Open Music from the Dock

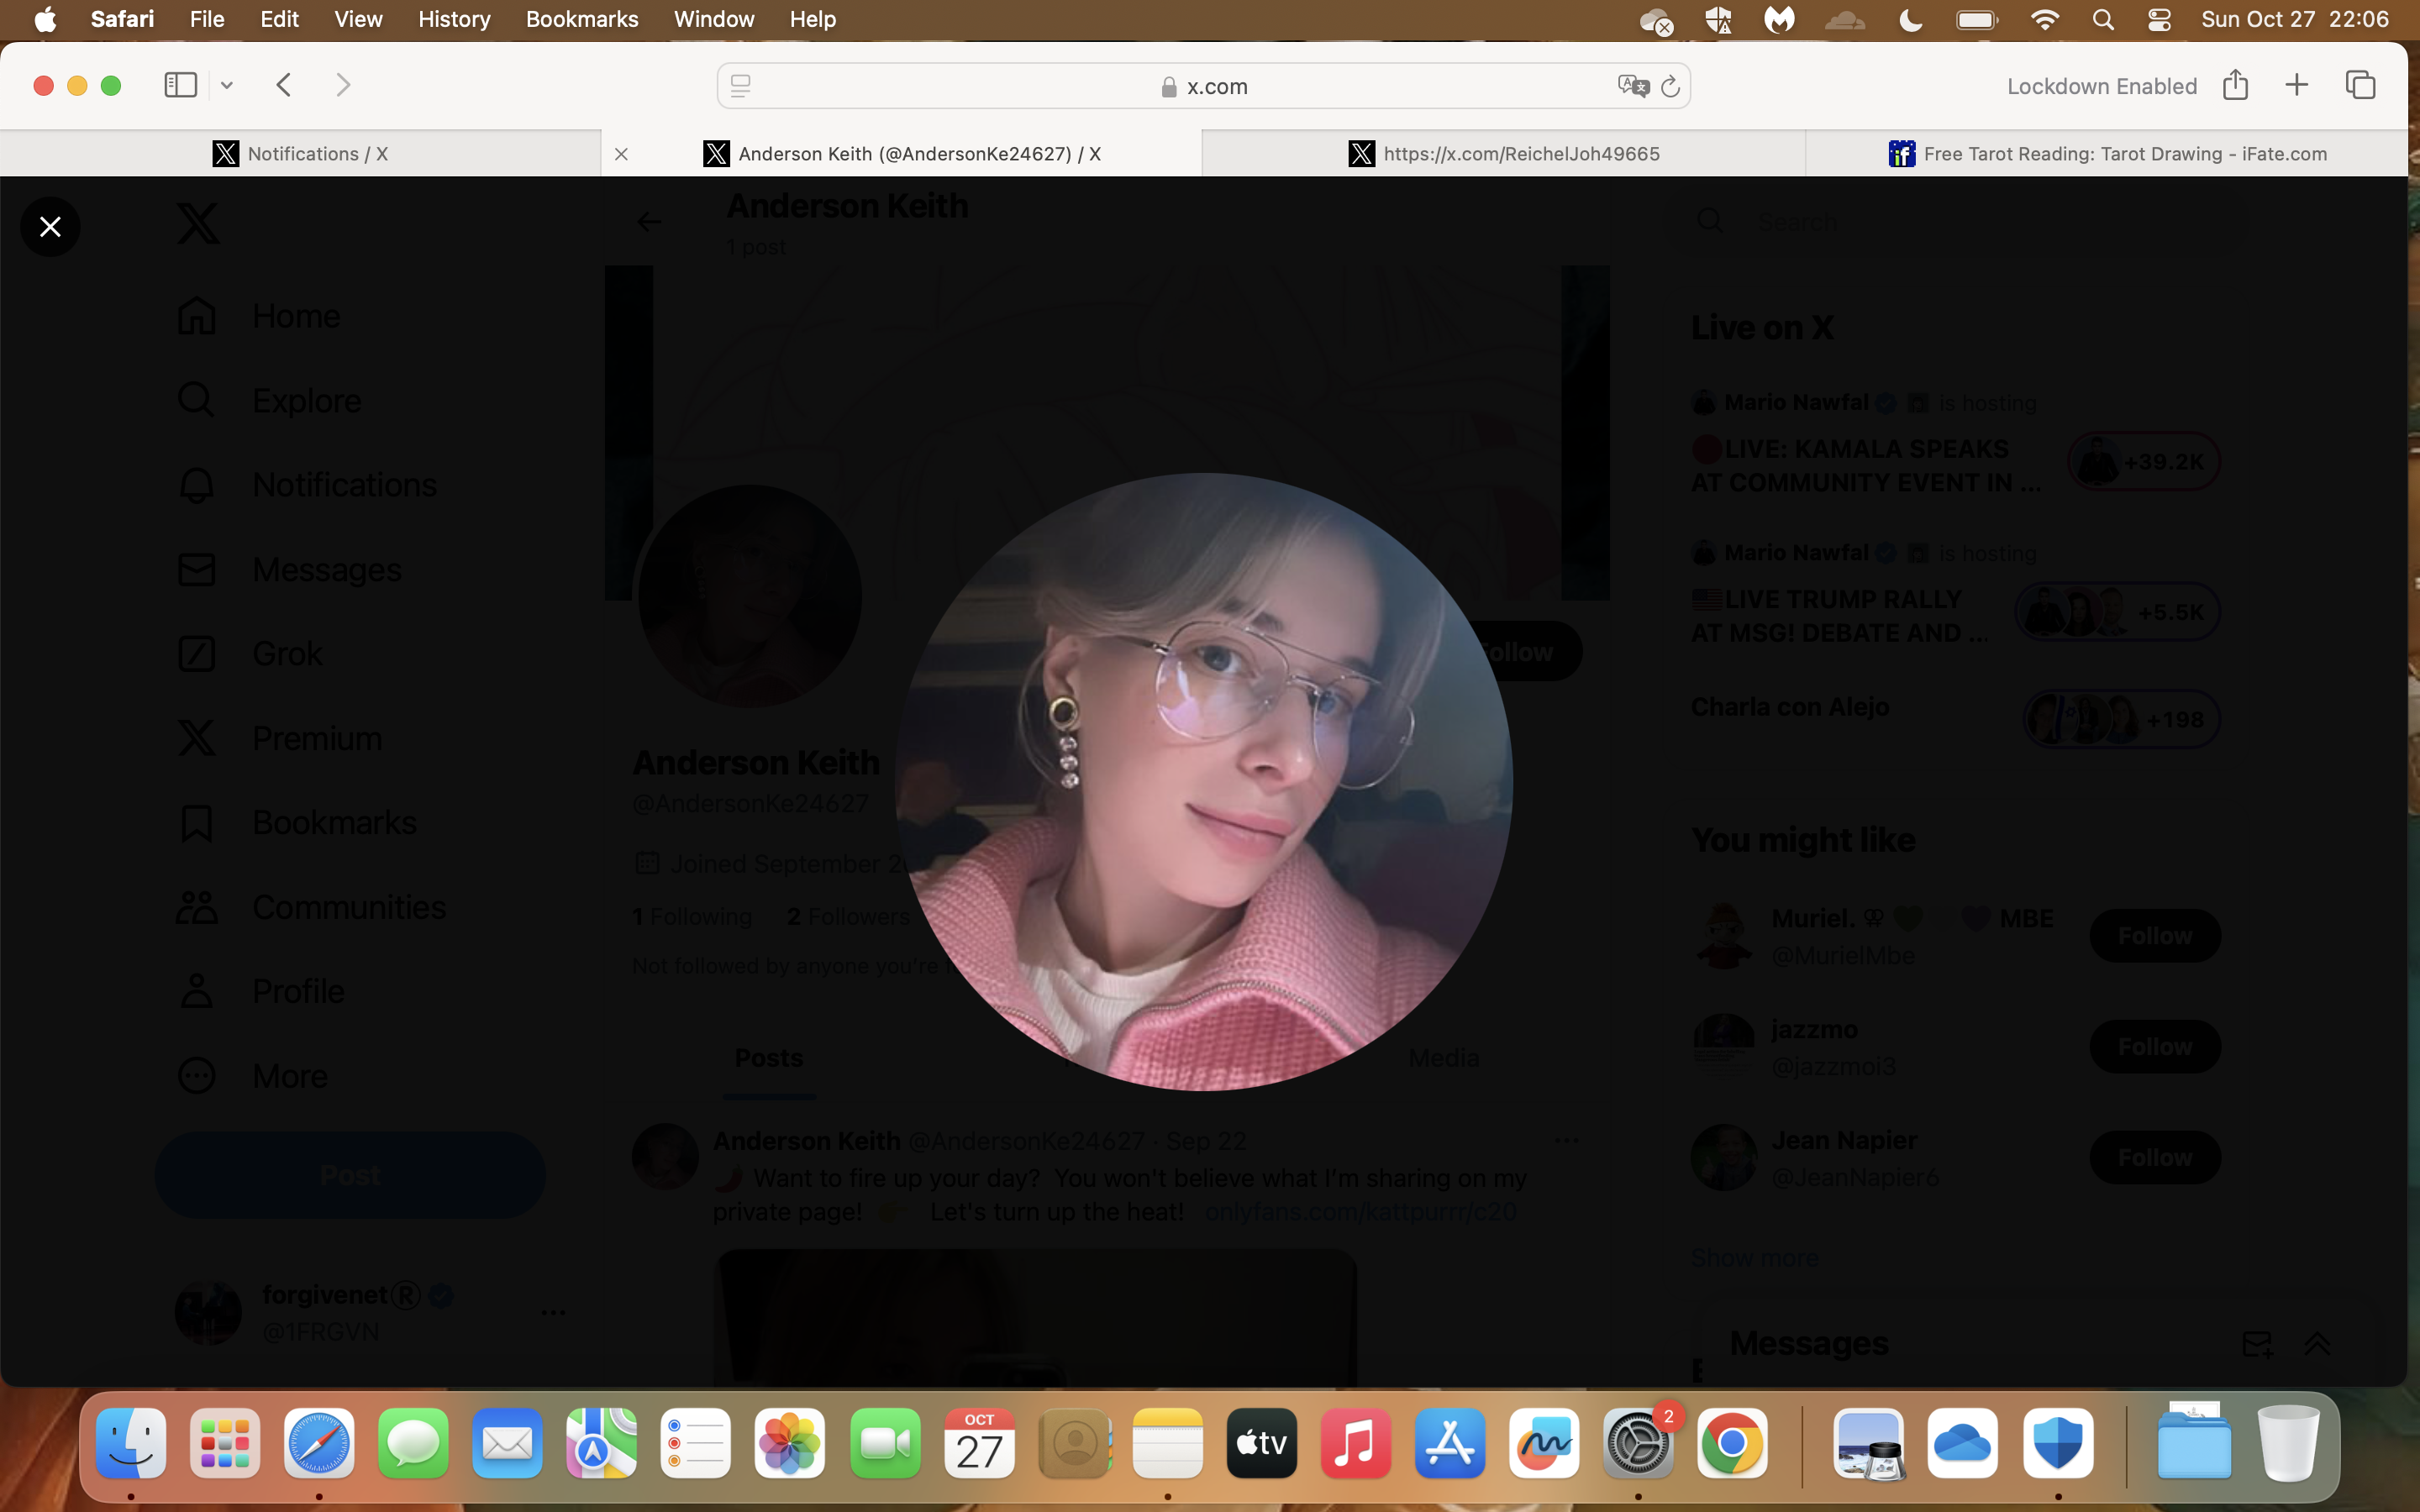point(1356,1443)
